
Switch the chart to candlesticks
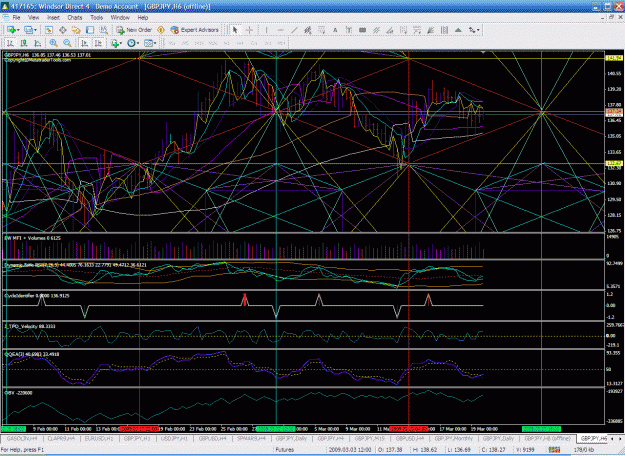24,43
